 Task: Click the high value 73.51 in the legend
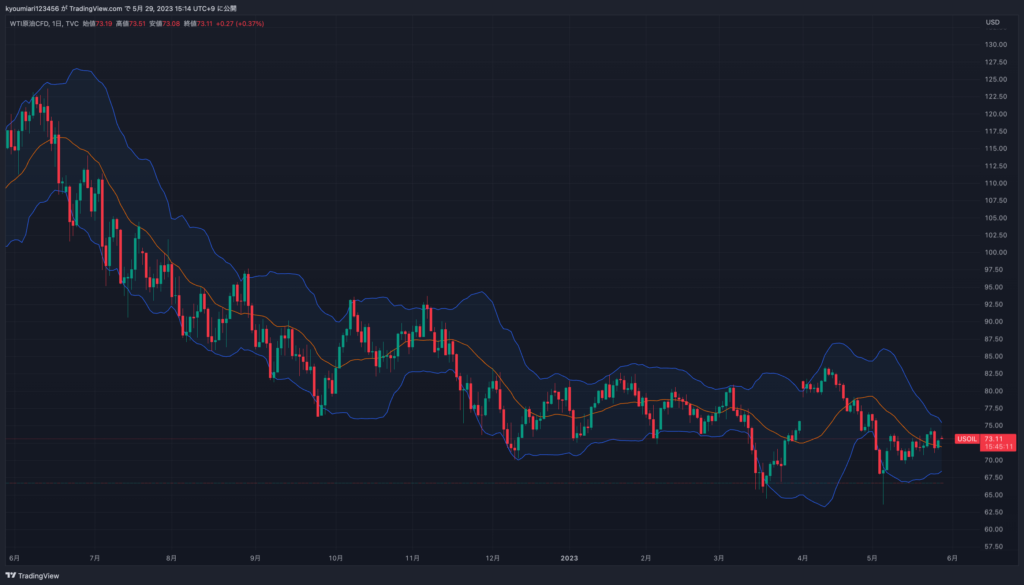(137, 24)
